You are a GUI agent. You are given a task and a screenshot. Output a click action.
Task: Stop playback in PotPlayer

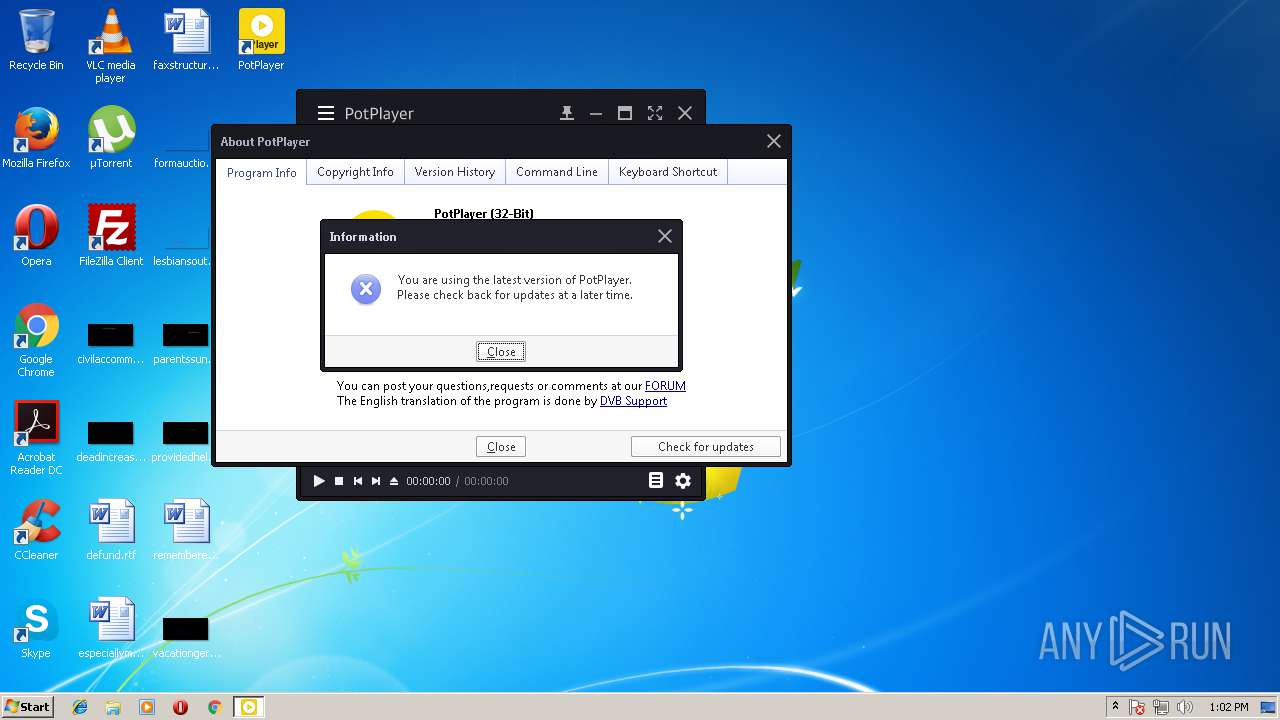point(339,481)
